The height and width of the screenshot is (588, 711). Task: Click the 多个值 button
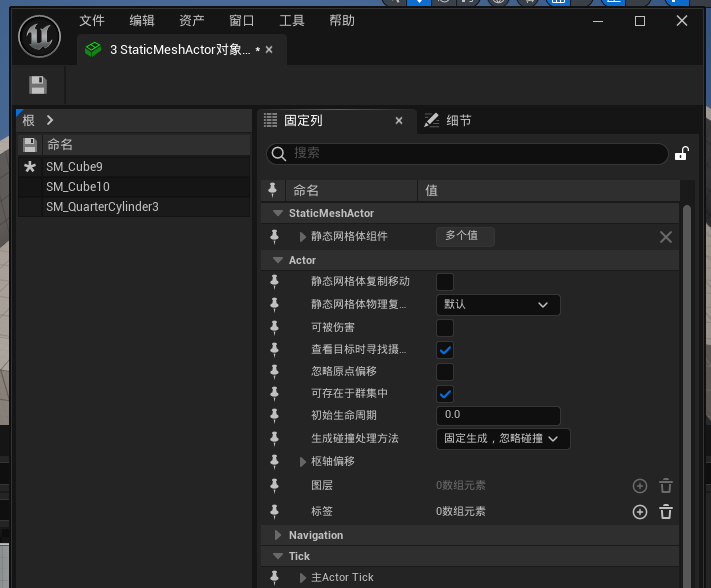click(465, 237)
